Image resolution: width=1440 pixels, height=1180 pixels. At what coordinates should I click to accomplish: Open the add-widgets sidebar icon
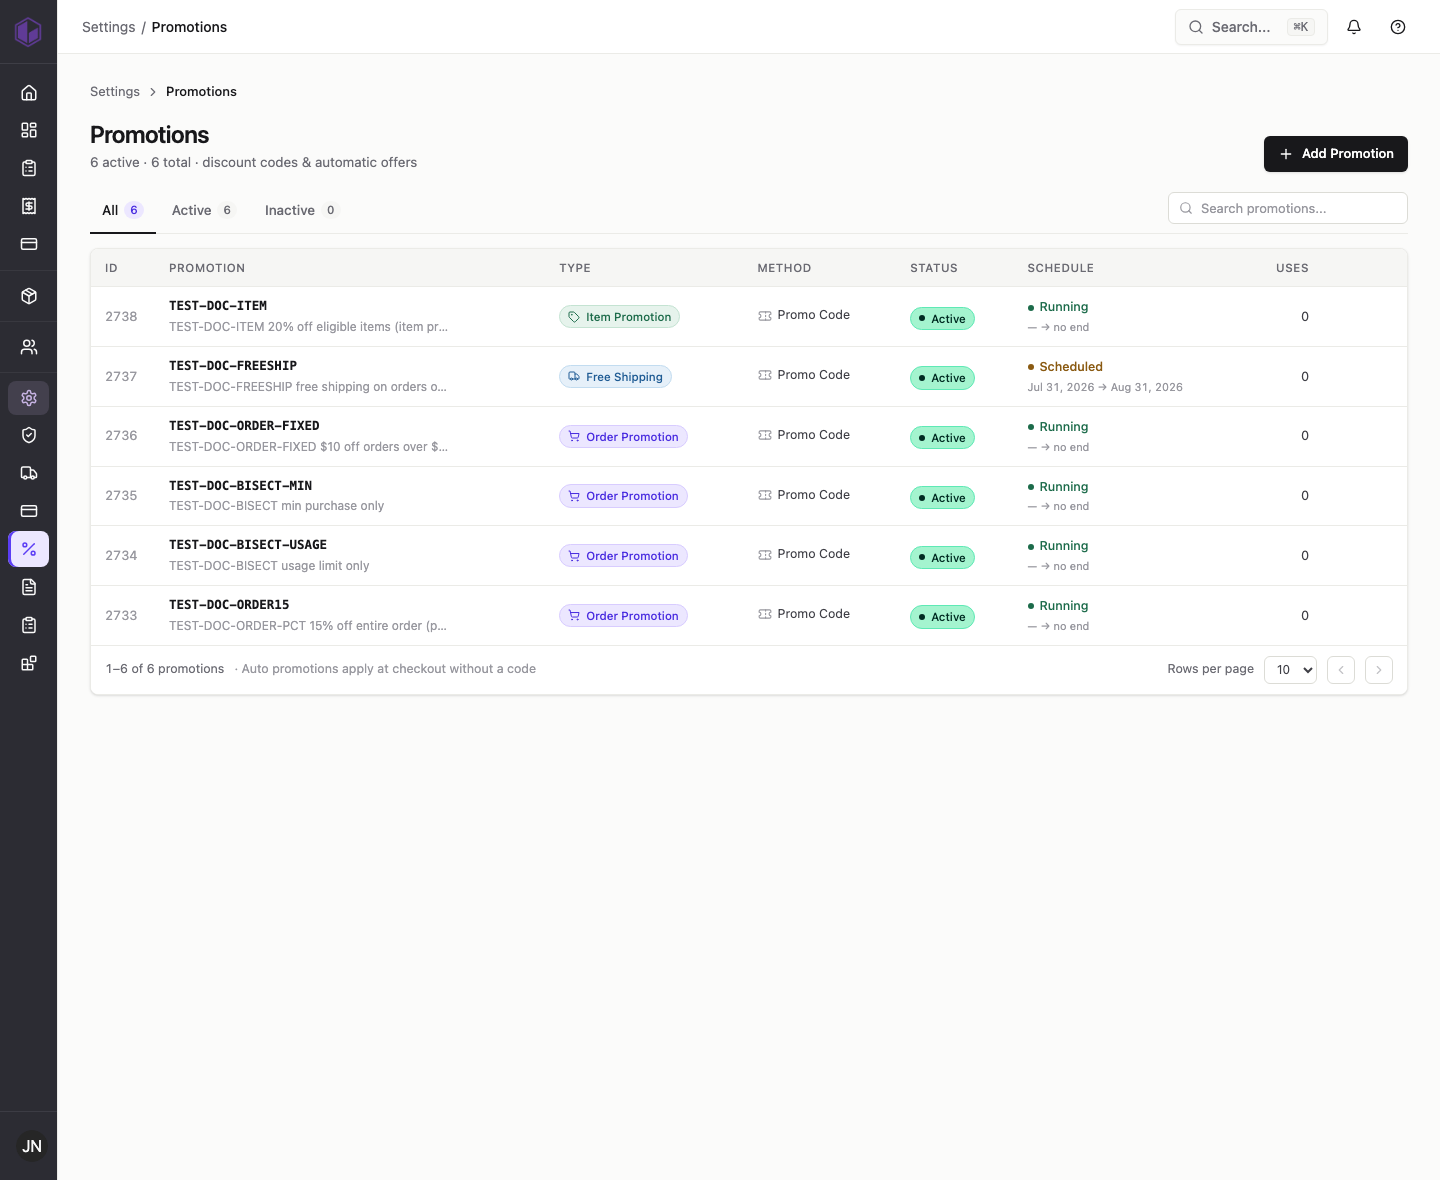tap(29, 663)
